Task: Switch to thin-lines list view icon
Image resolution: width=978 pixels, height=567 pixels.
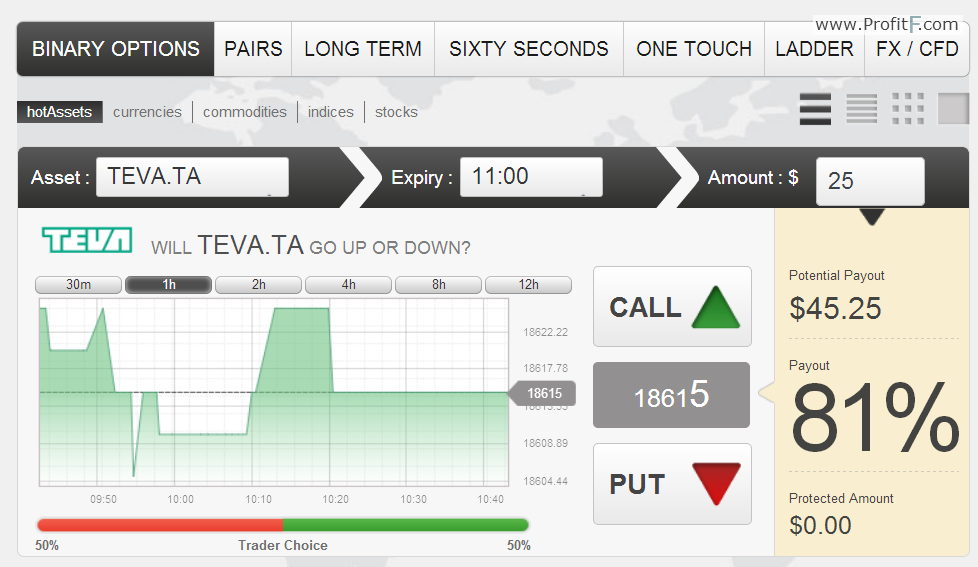Action: click(x=861, y=109)
